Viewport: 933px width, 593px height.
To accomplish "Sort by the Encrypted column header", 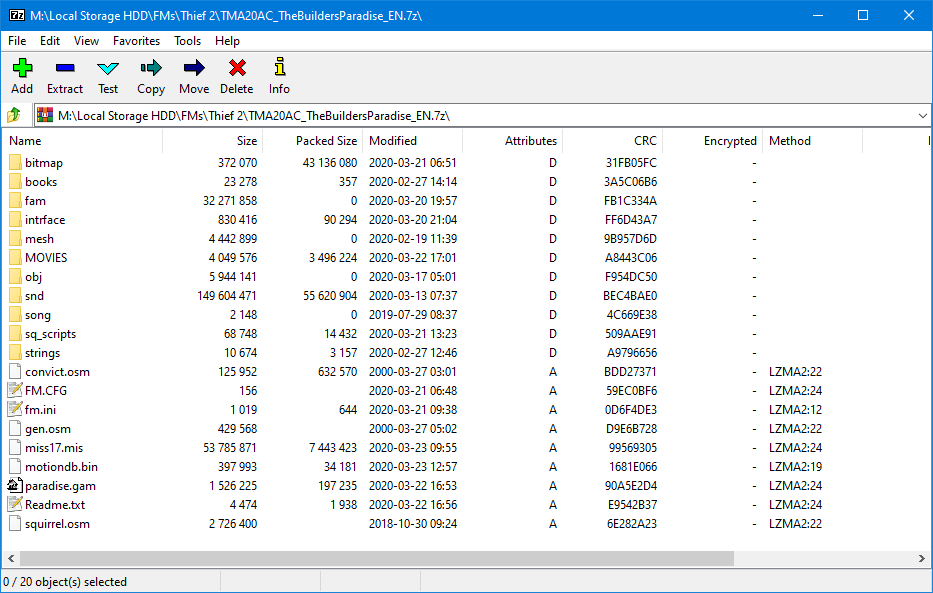I will [x=712, y=141].
